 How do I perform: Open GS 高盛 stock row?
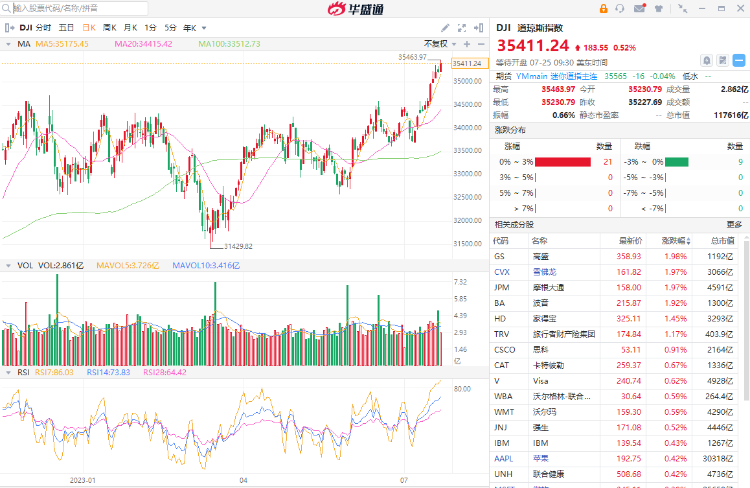[x=615, y=256]
